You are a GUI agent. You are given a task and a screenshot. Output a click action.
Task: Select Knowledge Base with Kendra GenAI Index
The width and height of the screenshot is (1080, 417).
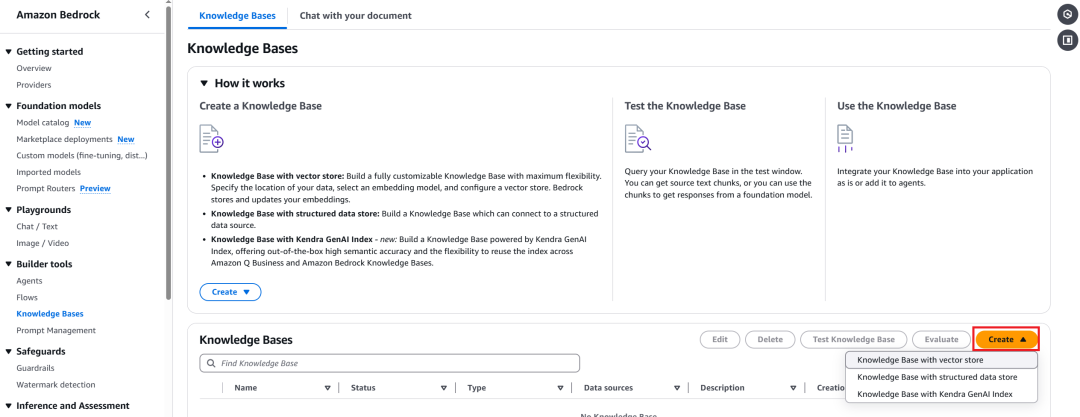(934, 394)
